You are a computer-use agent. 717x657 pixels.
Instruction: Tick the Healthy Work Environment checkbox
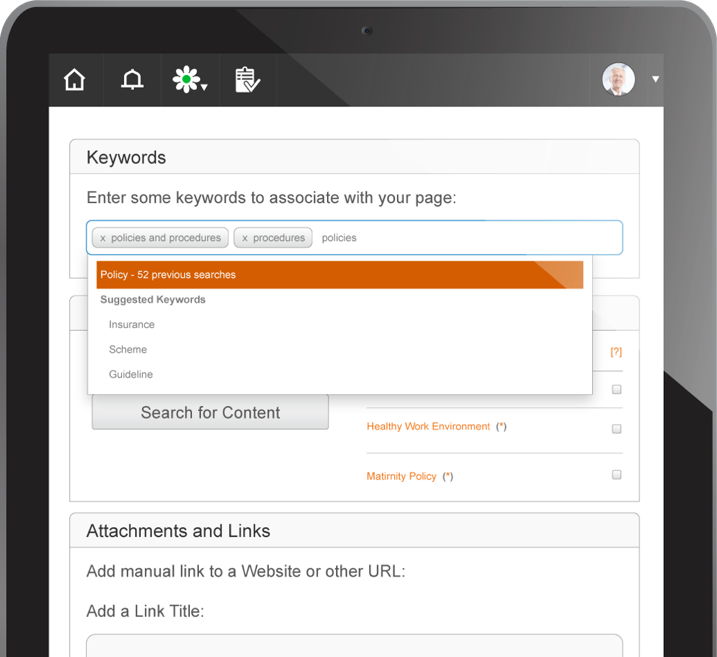tap(616, 429)
